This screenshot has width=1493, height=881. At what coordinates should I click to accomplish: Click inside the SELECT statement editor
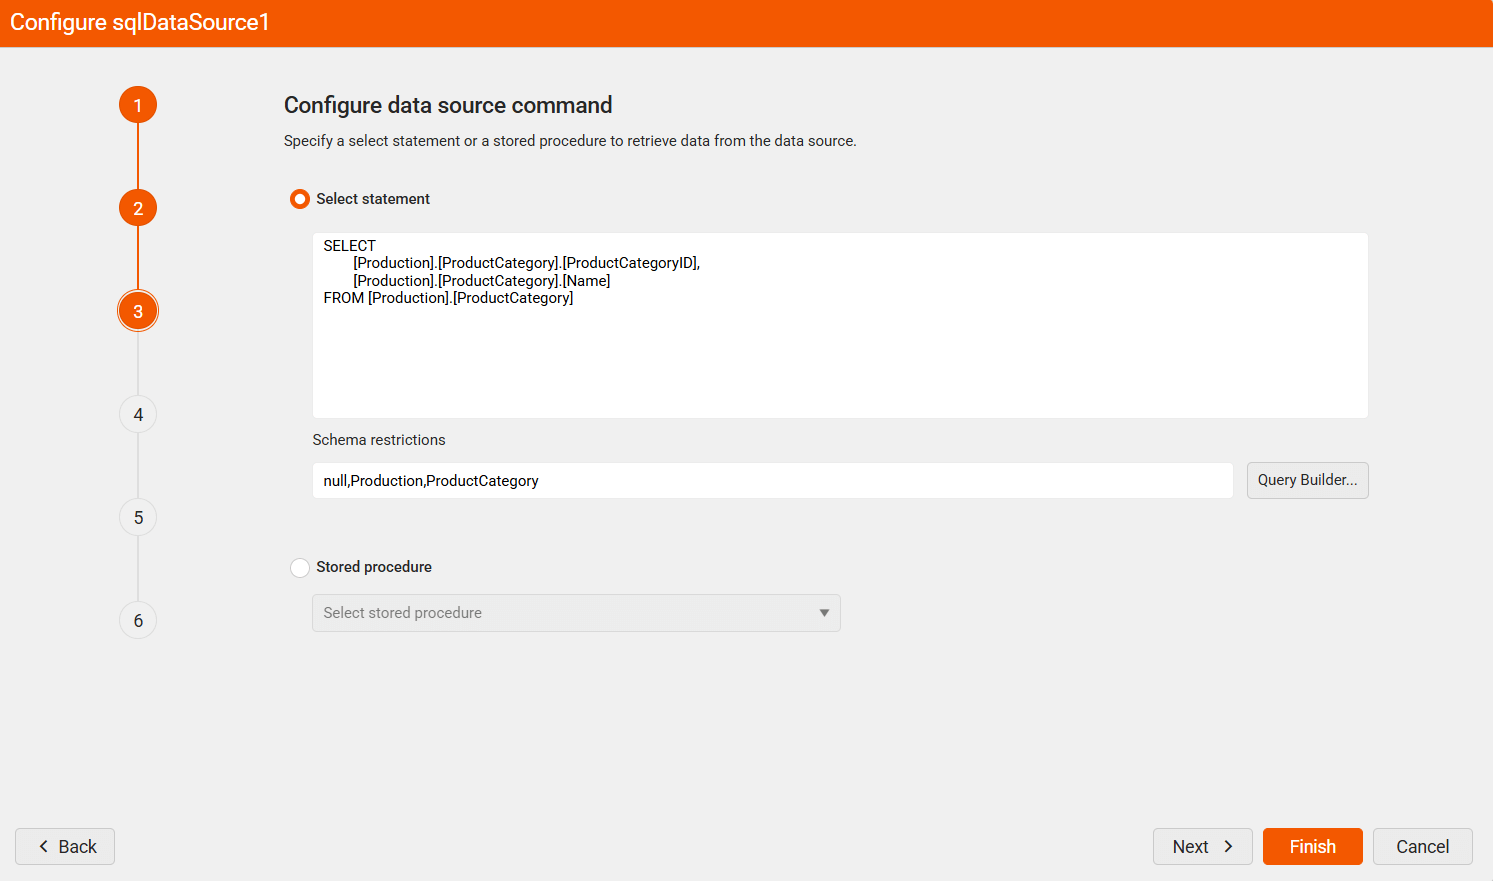tap(840, 325)
